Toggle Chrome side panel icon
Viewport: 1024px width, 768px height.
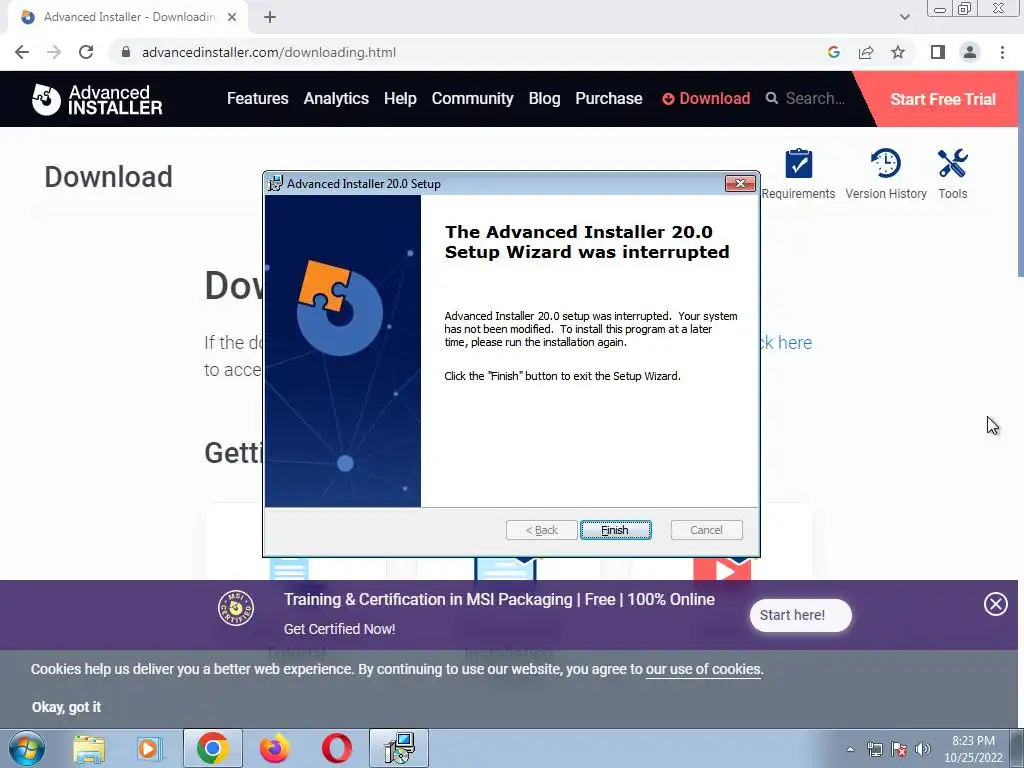(938, 52)
